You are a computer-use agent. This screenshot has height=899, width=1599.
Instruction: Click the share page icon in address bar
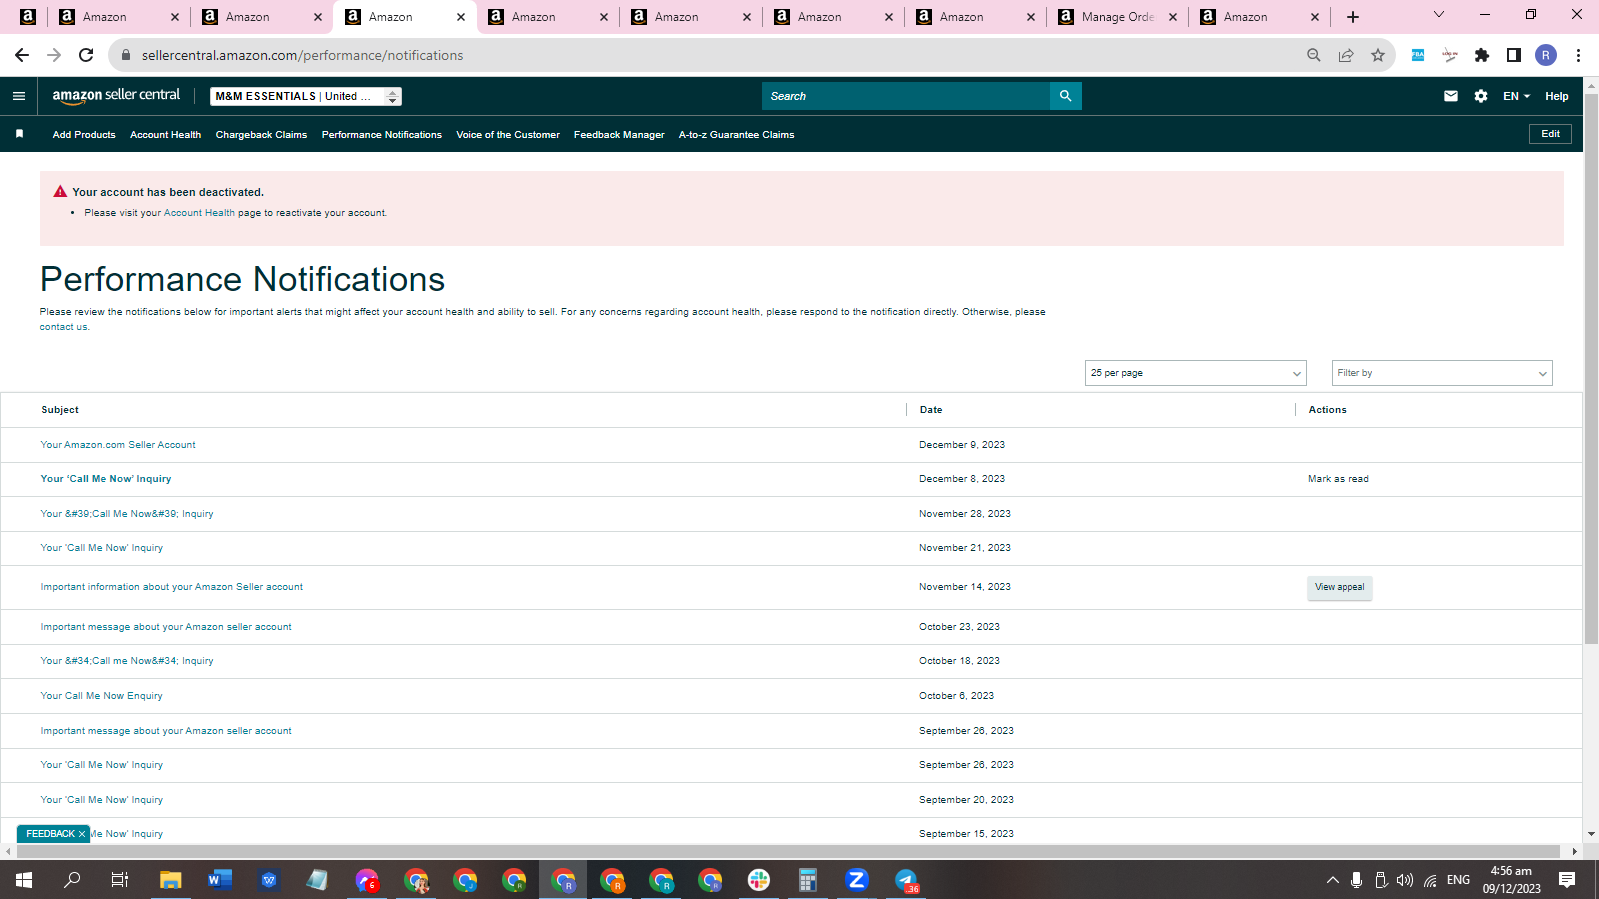click(1346, 55)
